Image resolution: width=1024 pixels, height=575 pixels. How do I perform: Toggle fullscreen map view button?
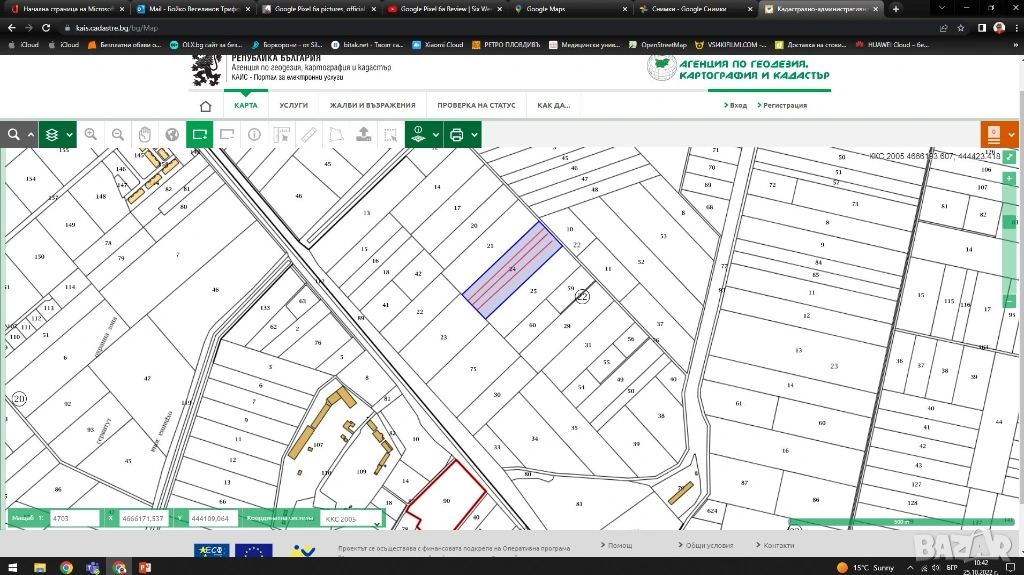pos(1010,157)
